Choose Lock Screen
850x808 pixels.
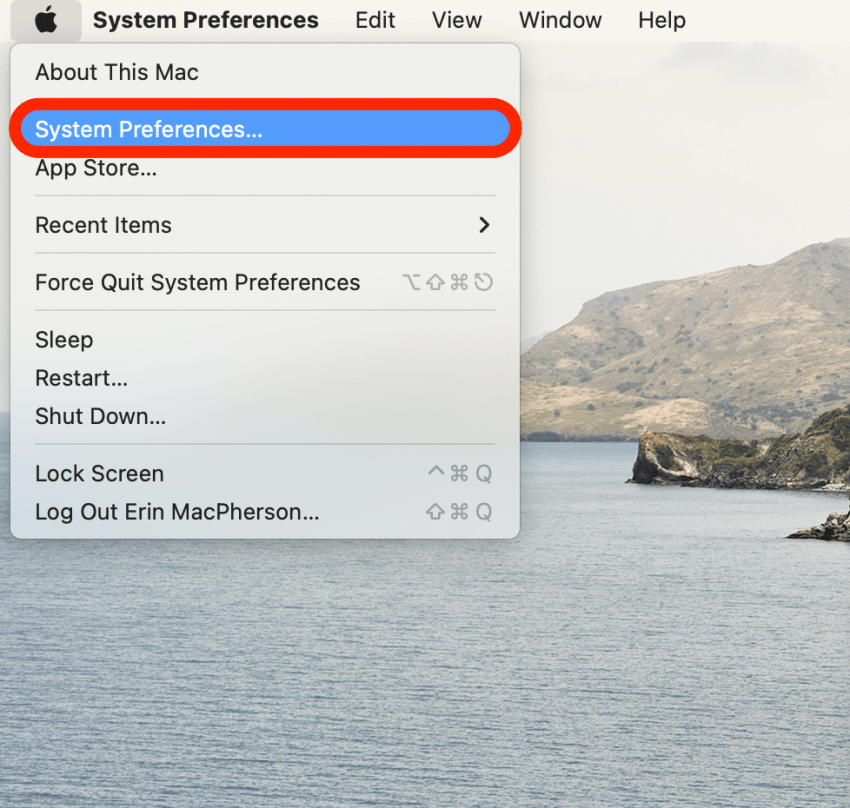265,473
